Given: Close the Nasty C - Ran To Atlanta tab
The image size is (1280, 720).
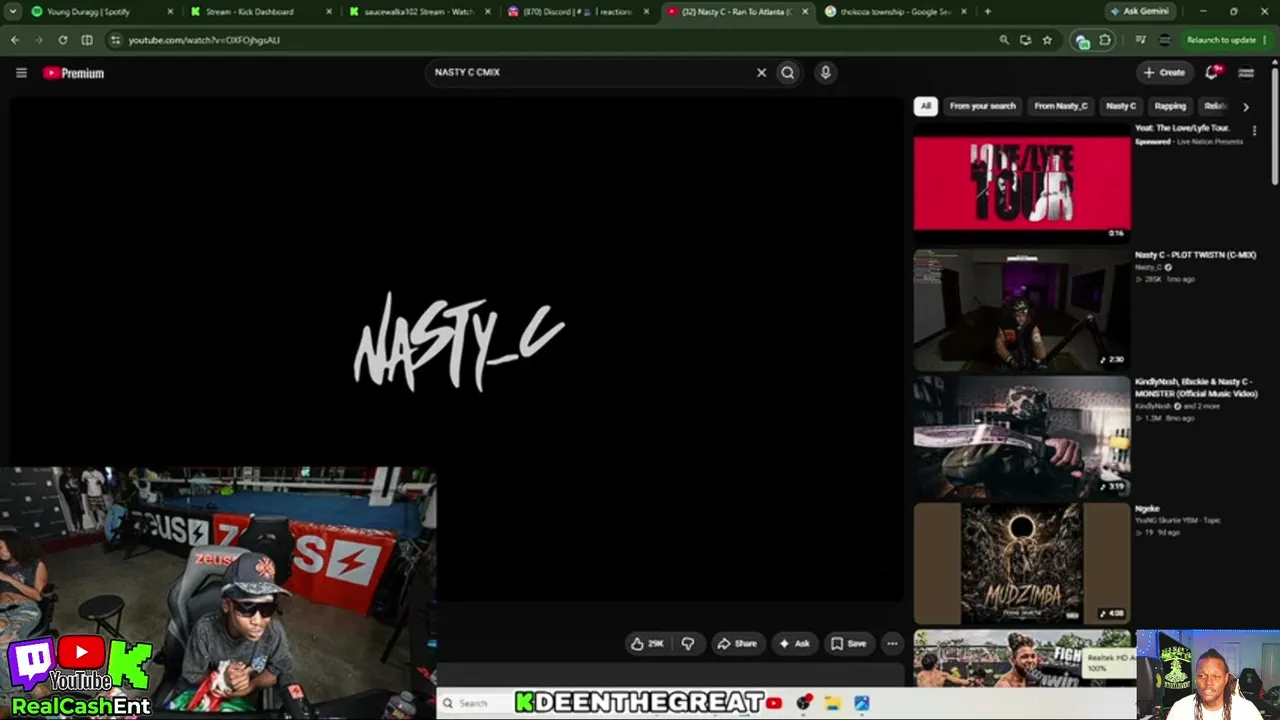Looking at the screenshot, I should 805,12.
